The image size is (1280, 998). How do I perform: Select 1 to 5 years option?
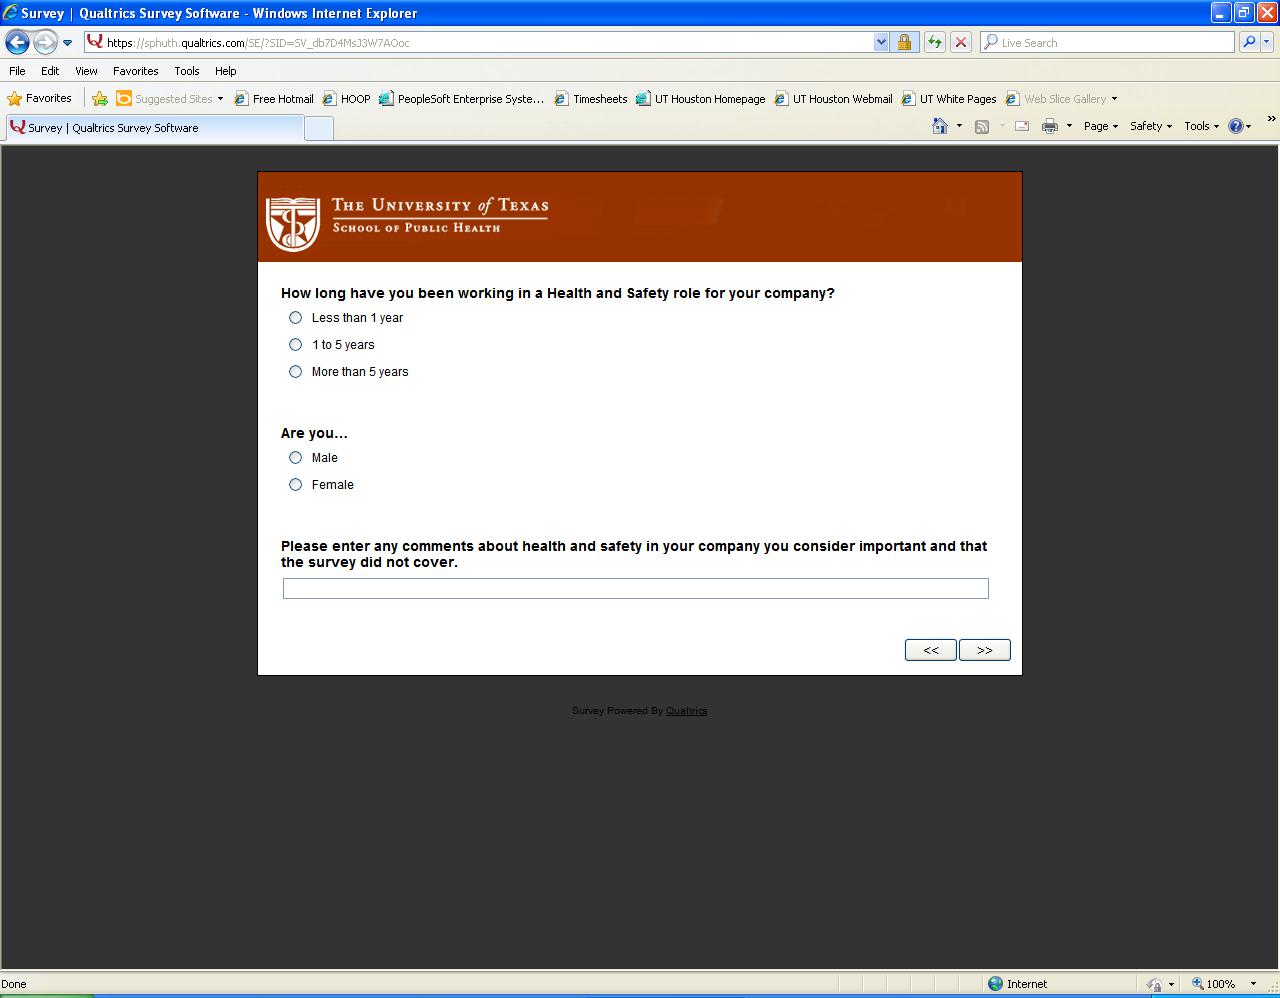295,345
